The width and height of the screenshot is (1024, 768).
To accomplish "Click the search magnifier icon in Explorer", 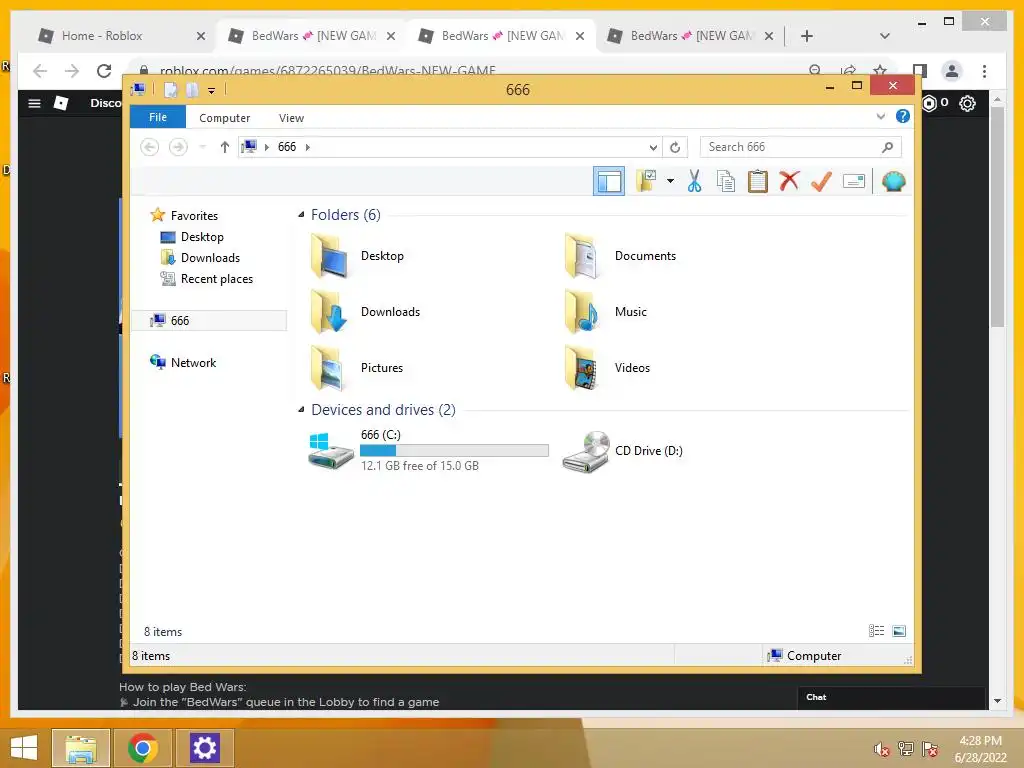I will click(887, 147).
